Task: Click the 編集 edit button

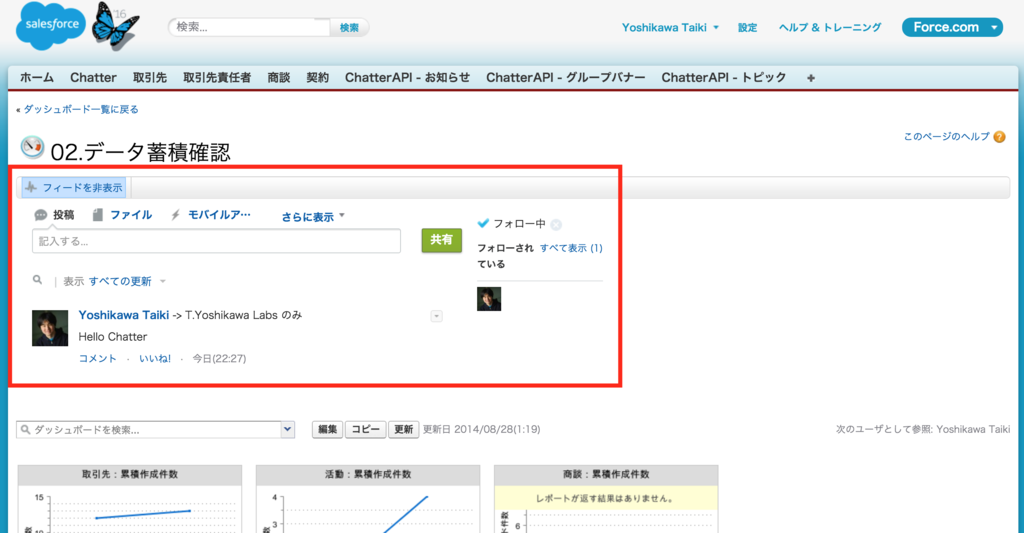Action: coord(327,429)
